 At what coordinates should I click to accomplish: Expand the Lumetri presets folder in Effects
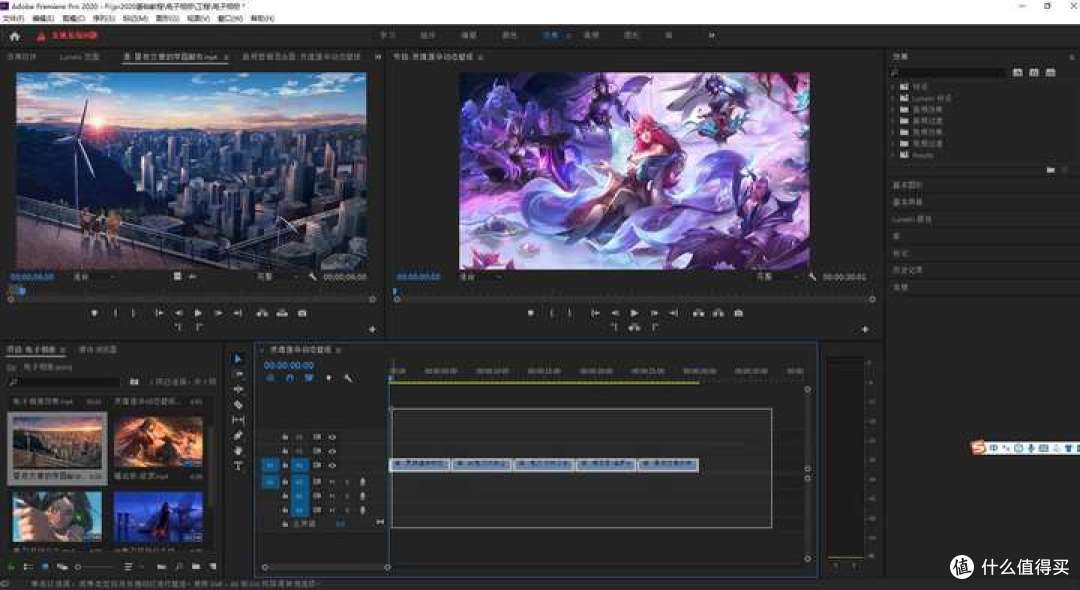(x=892, y=98)
